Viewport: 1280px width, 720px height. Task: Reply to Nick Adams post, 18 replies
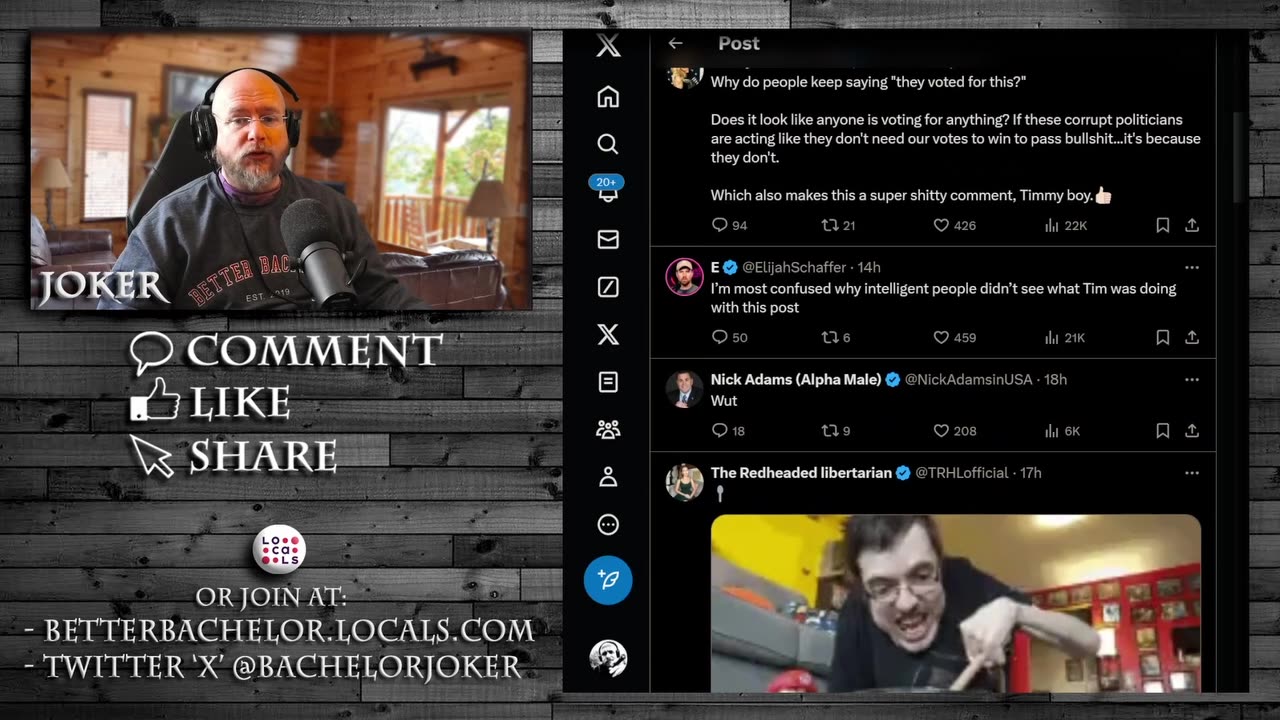coord(728,431)
